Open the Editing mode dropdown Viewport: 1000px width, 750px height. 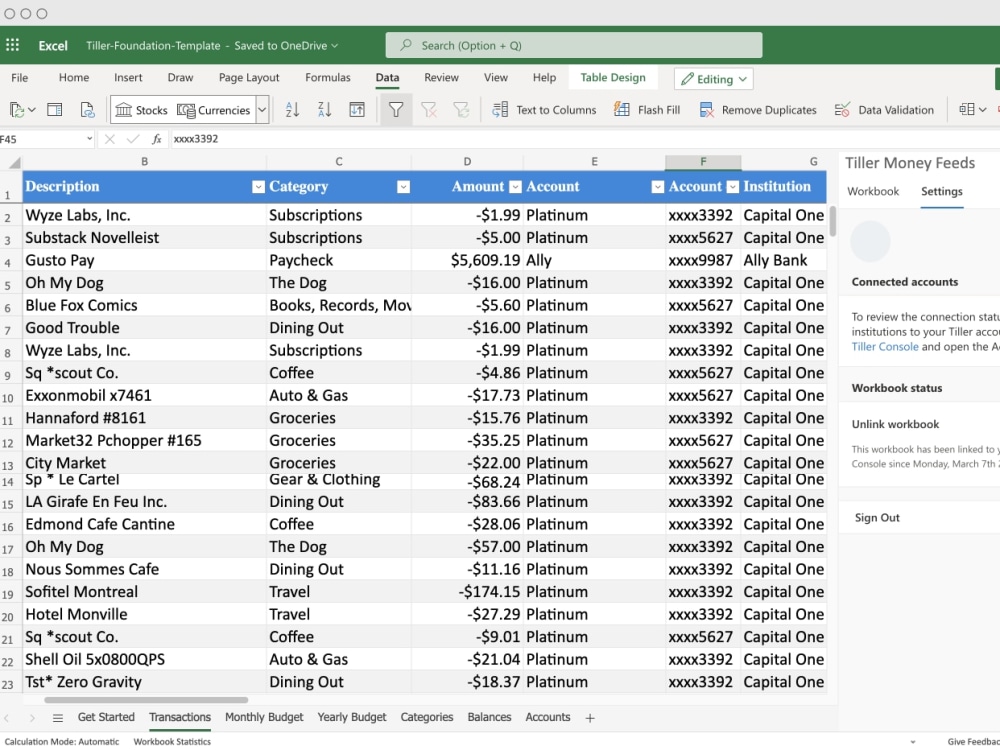pos(714,79)
